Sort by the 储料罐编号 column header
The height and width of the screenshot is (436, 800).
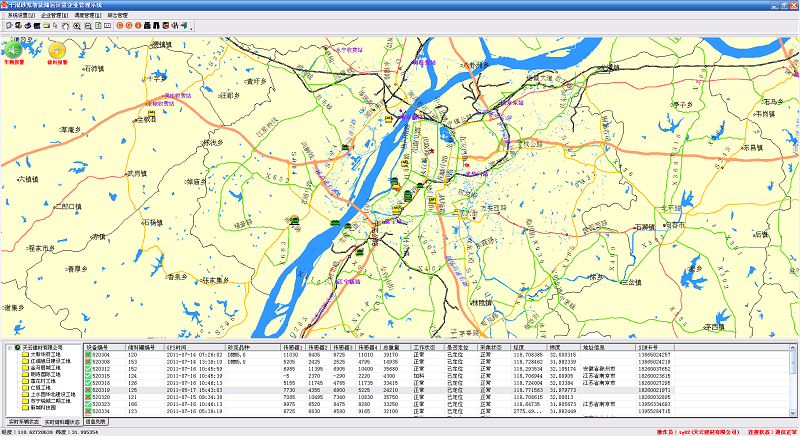click(x=145, y=347)
